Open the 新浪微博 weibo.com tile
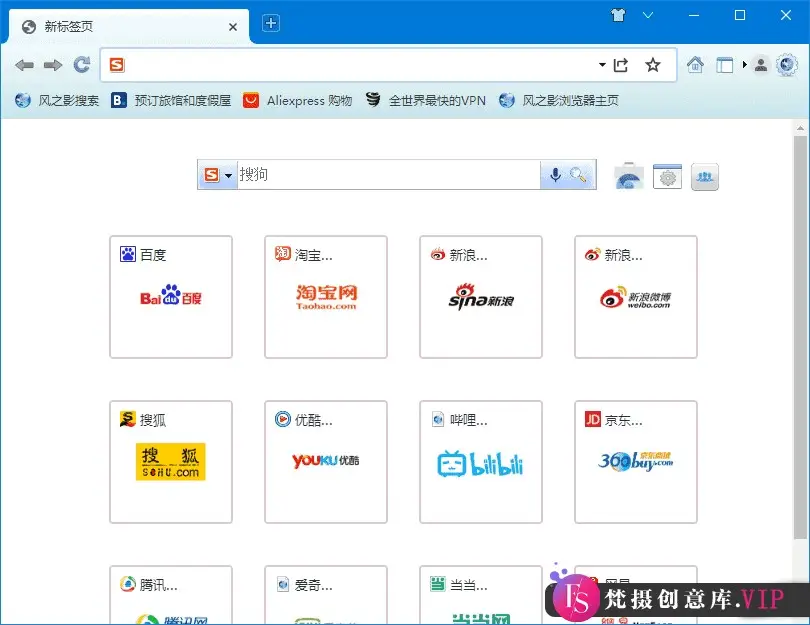This screenshot has height=625, width=810. [636, 297]
